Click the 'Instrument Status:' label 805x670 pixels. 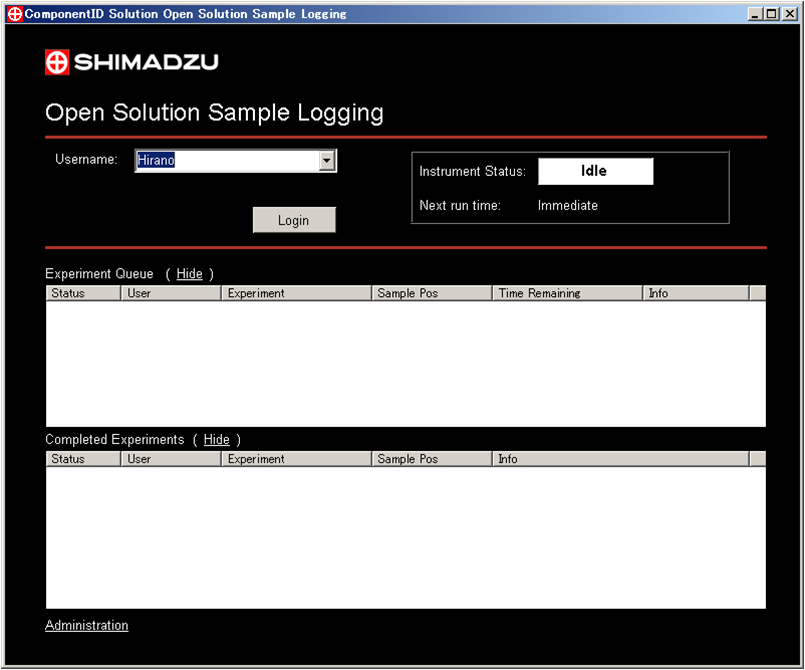(x=472, y=171)
